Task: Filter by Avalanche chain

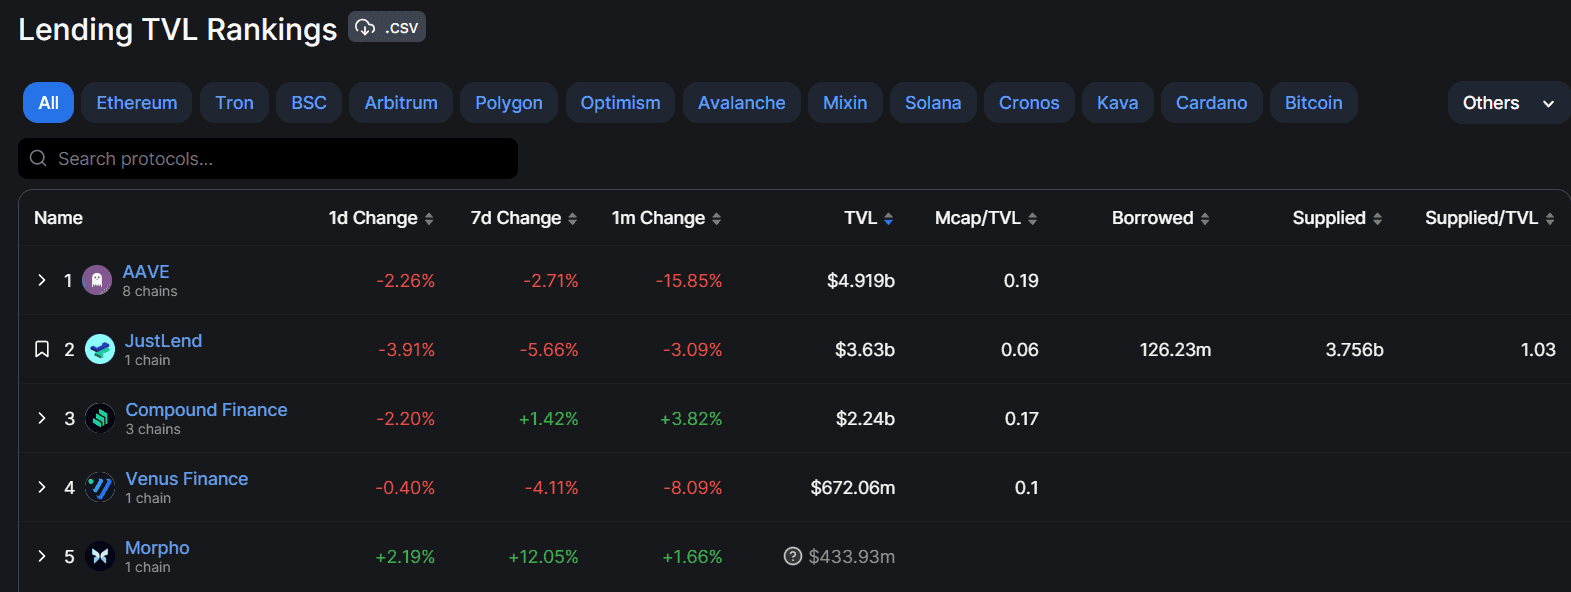Action: click(742, 103)
